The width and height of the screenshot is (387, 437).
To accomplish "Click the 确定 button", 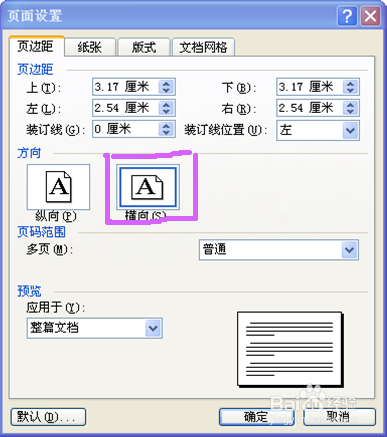I will click(x=256, y=417).
